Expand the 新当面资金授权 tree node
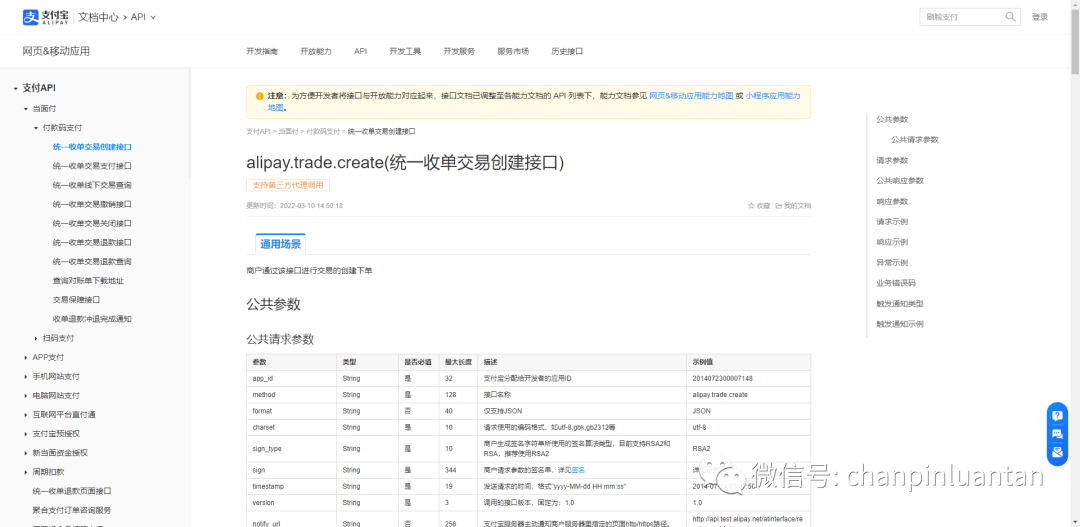1080x527 pixels. tap(25, 453)
